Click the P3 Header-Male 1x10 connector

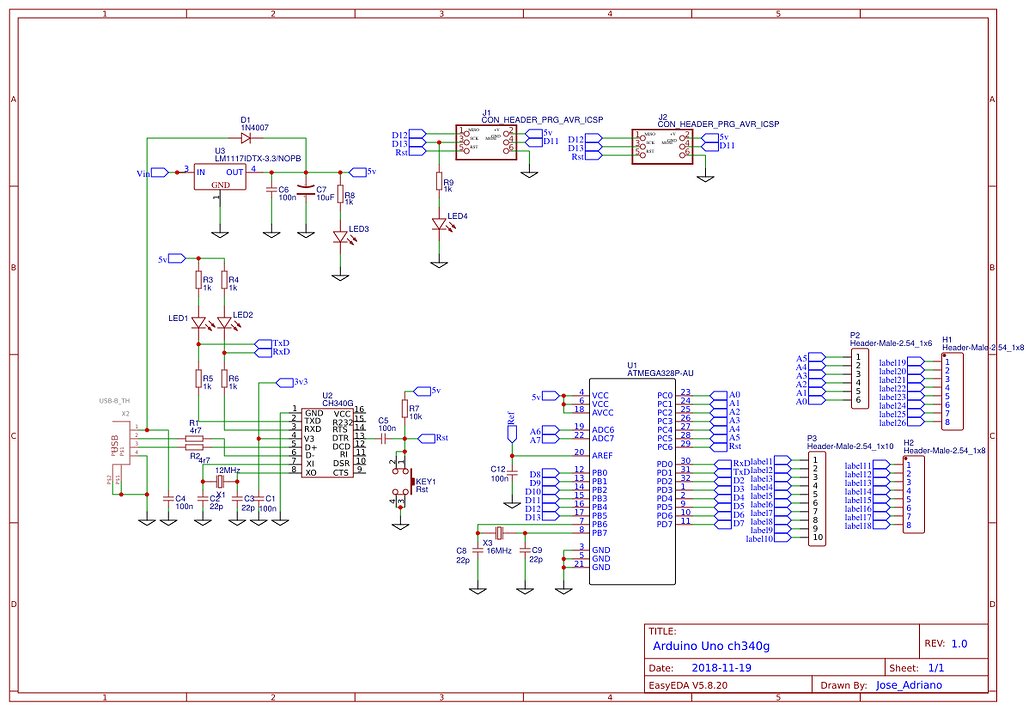pyautogui.click(x=817, y=500)
